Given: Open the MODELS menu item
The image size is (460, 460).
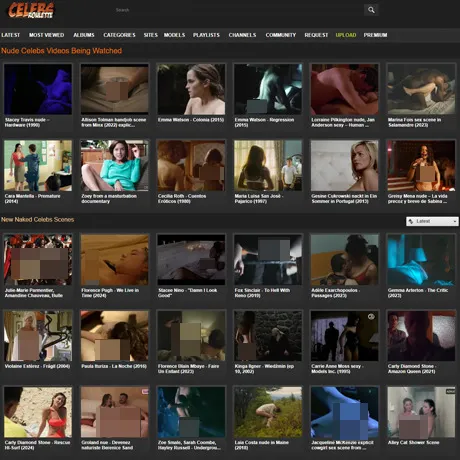Looking at the screenshot, I should point(174,35).
